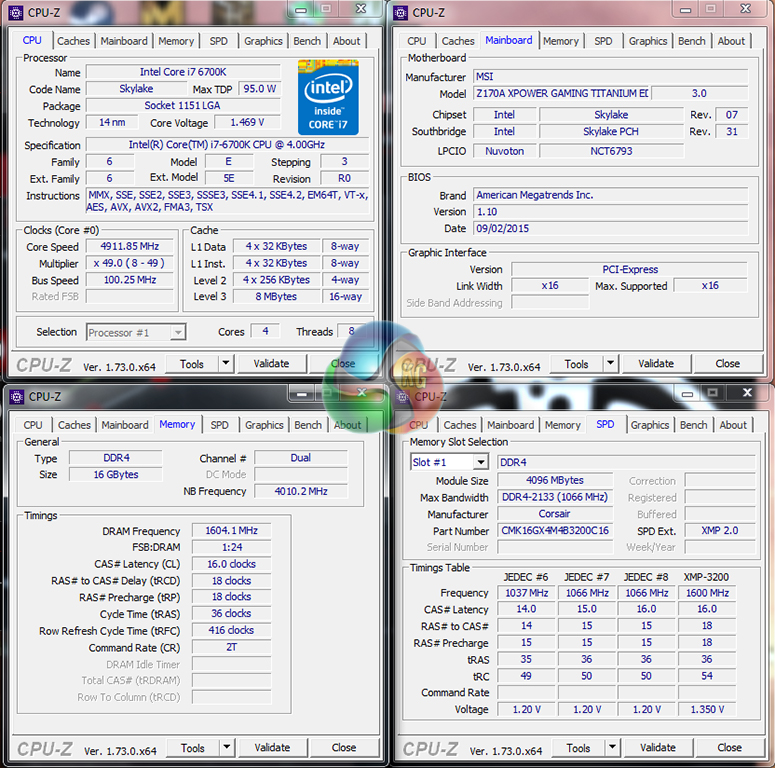Screen dimensions: 775x768
Task: Open Tools dropdown arrow in SPD window
Action: [612, 747]
